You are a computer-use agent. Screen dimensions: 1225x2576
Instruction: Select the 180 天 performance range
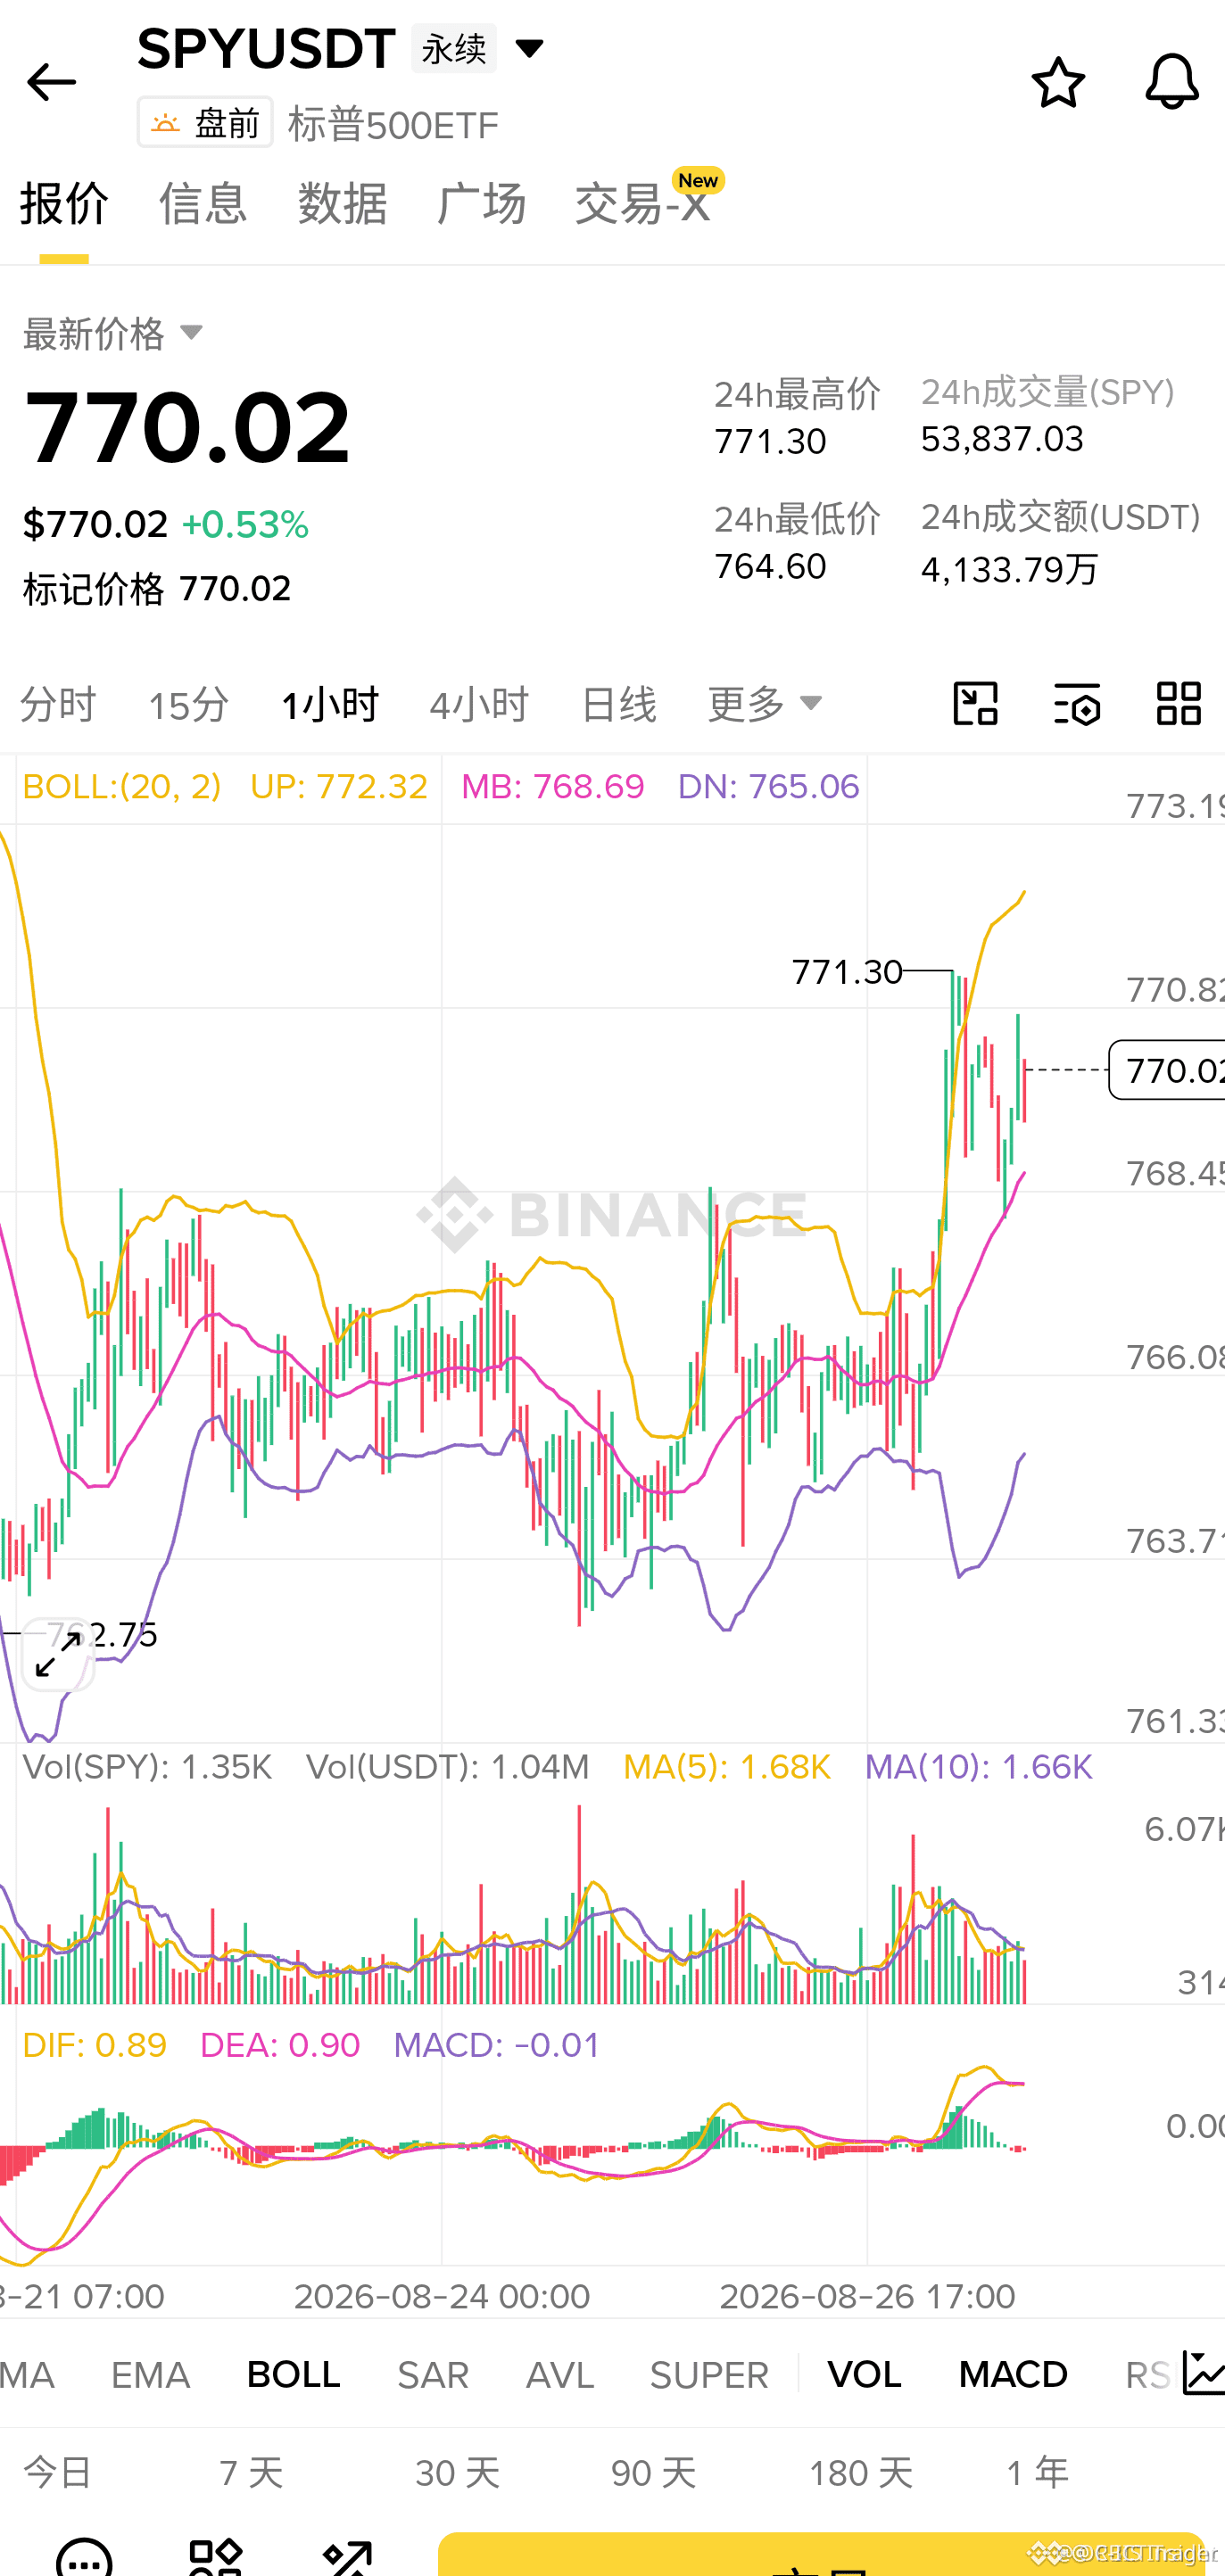pyautogui.click(x=860, y=2473)
